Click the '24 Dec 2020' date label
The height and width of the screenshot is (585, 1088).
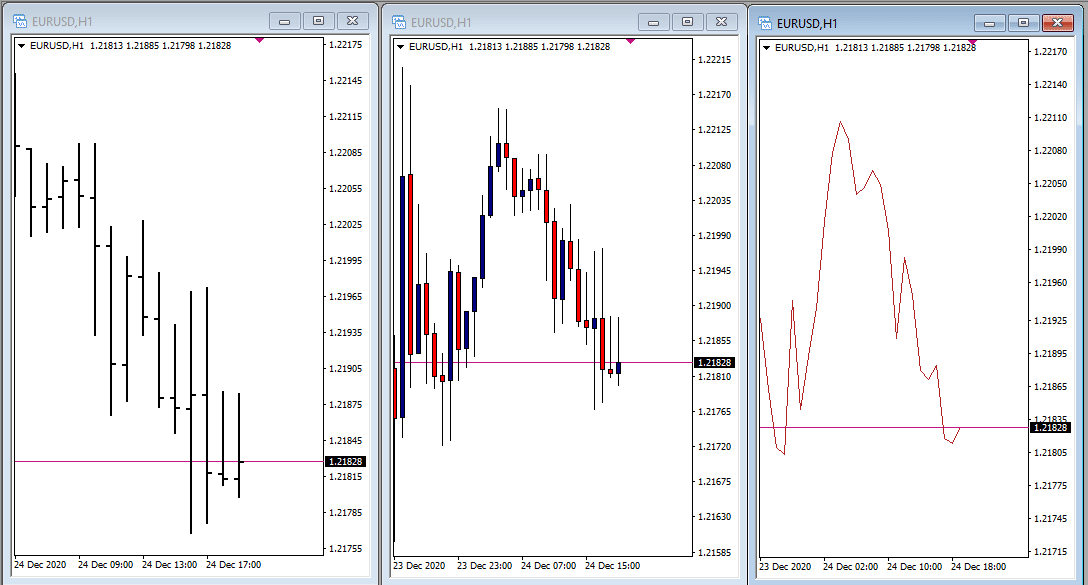point(40,564)
